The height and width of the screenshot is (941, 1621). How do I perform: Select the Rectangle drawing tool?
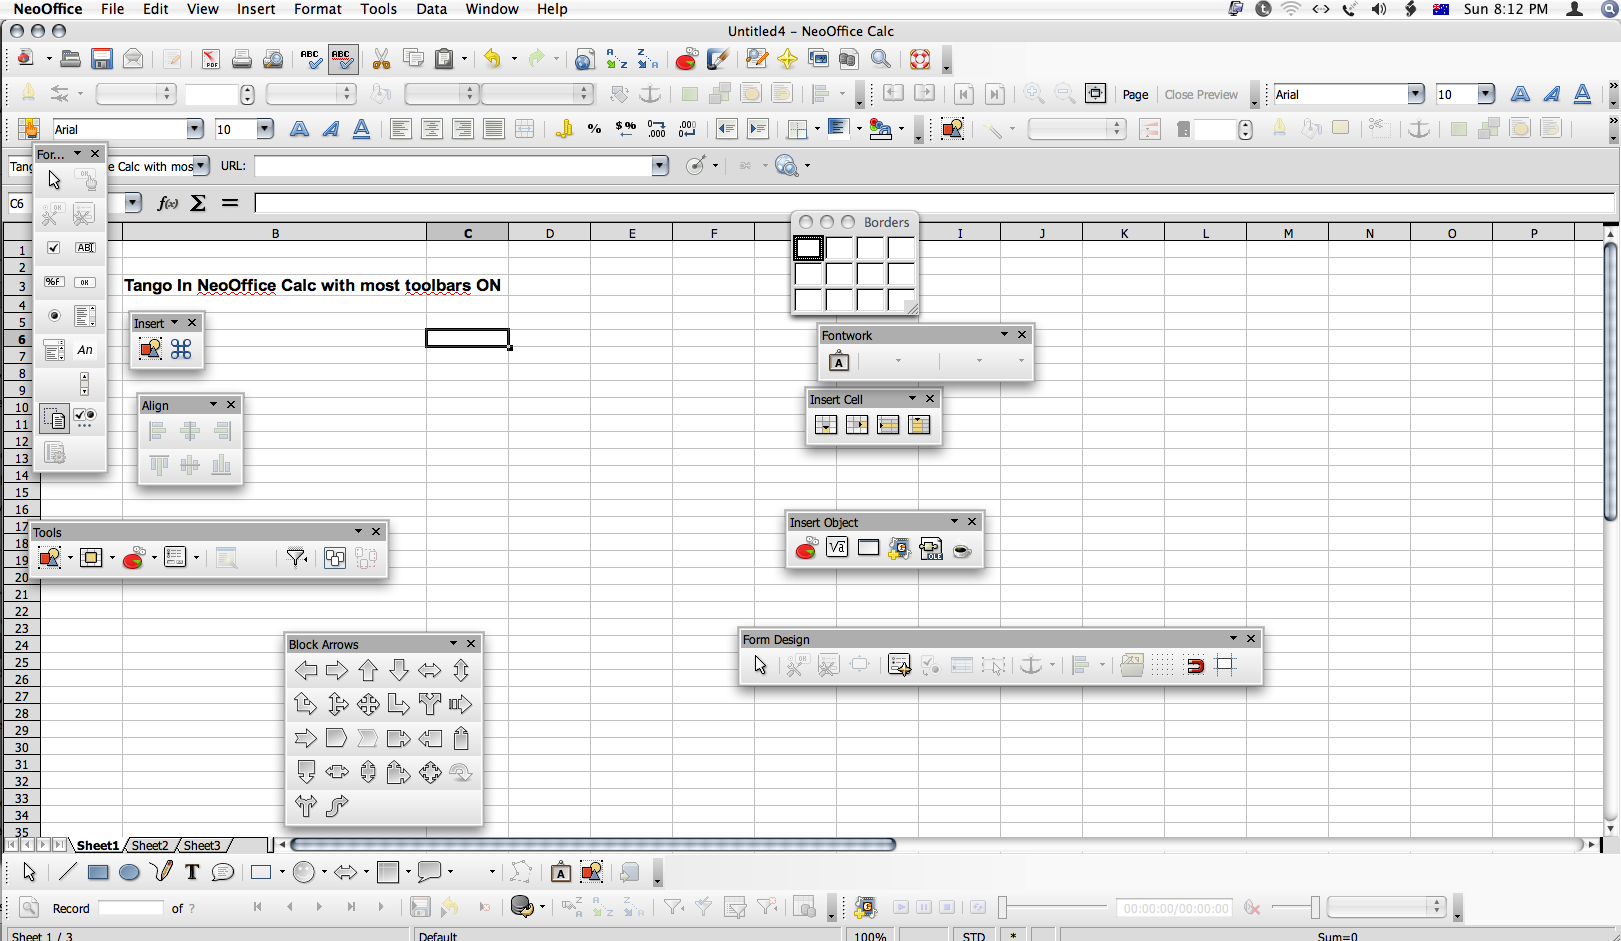(x=98, y=872)
